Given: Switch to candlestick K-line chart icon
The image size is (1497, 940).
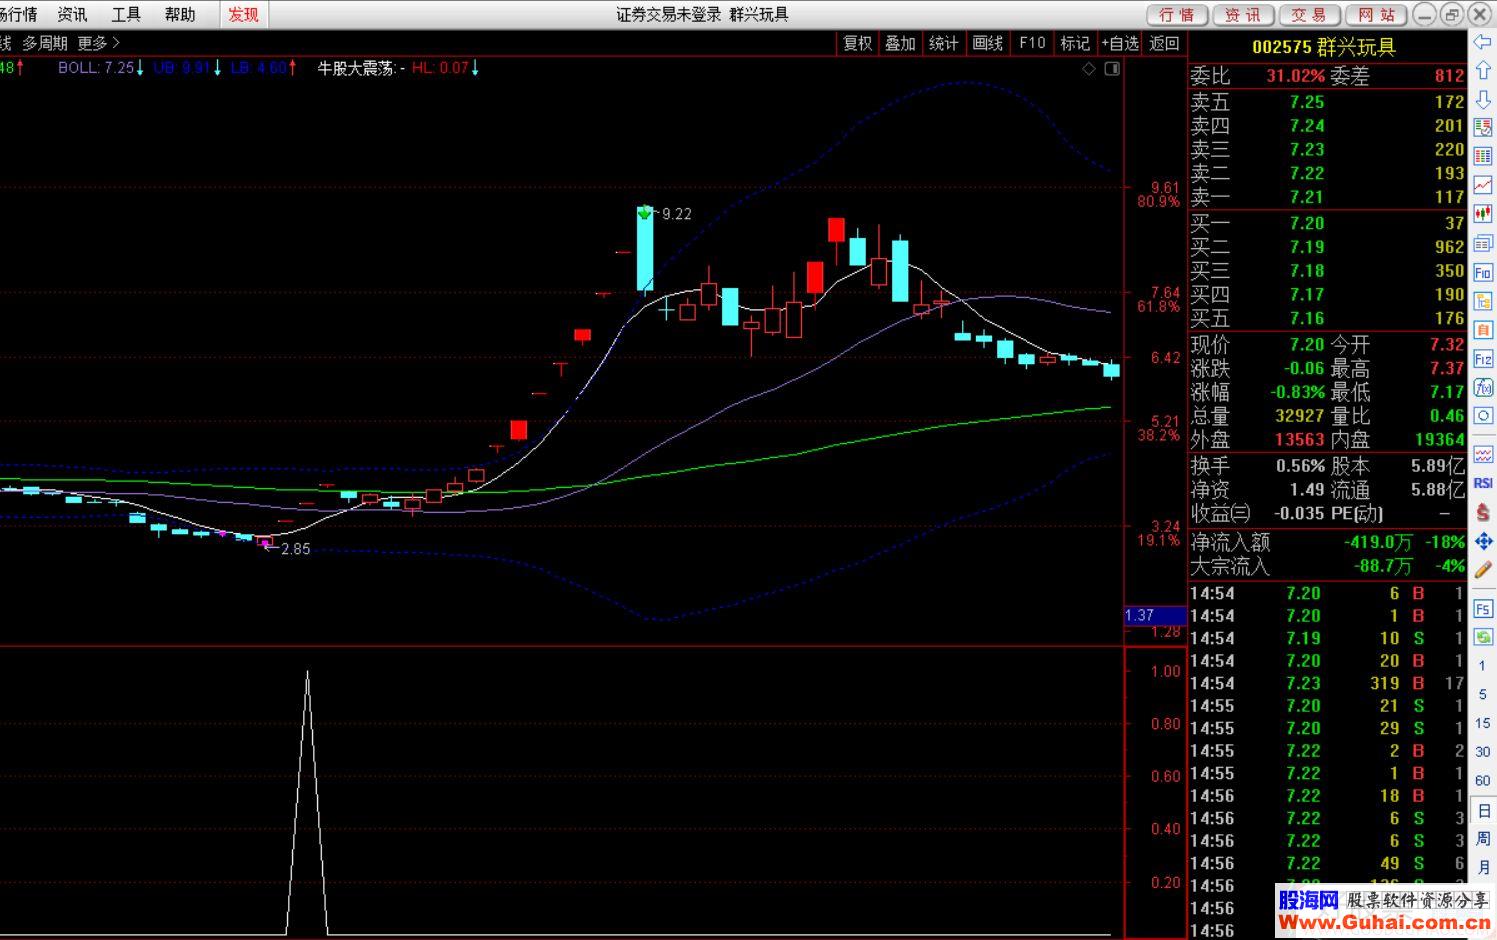Looking at the screenshot, I should (x=1483, y=215).
